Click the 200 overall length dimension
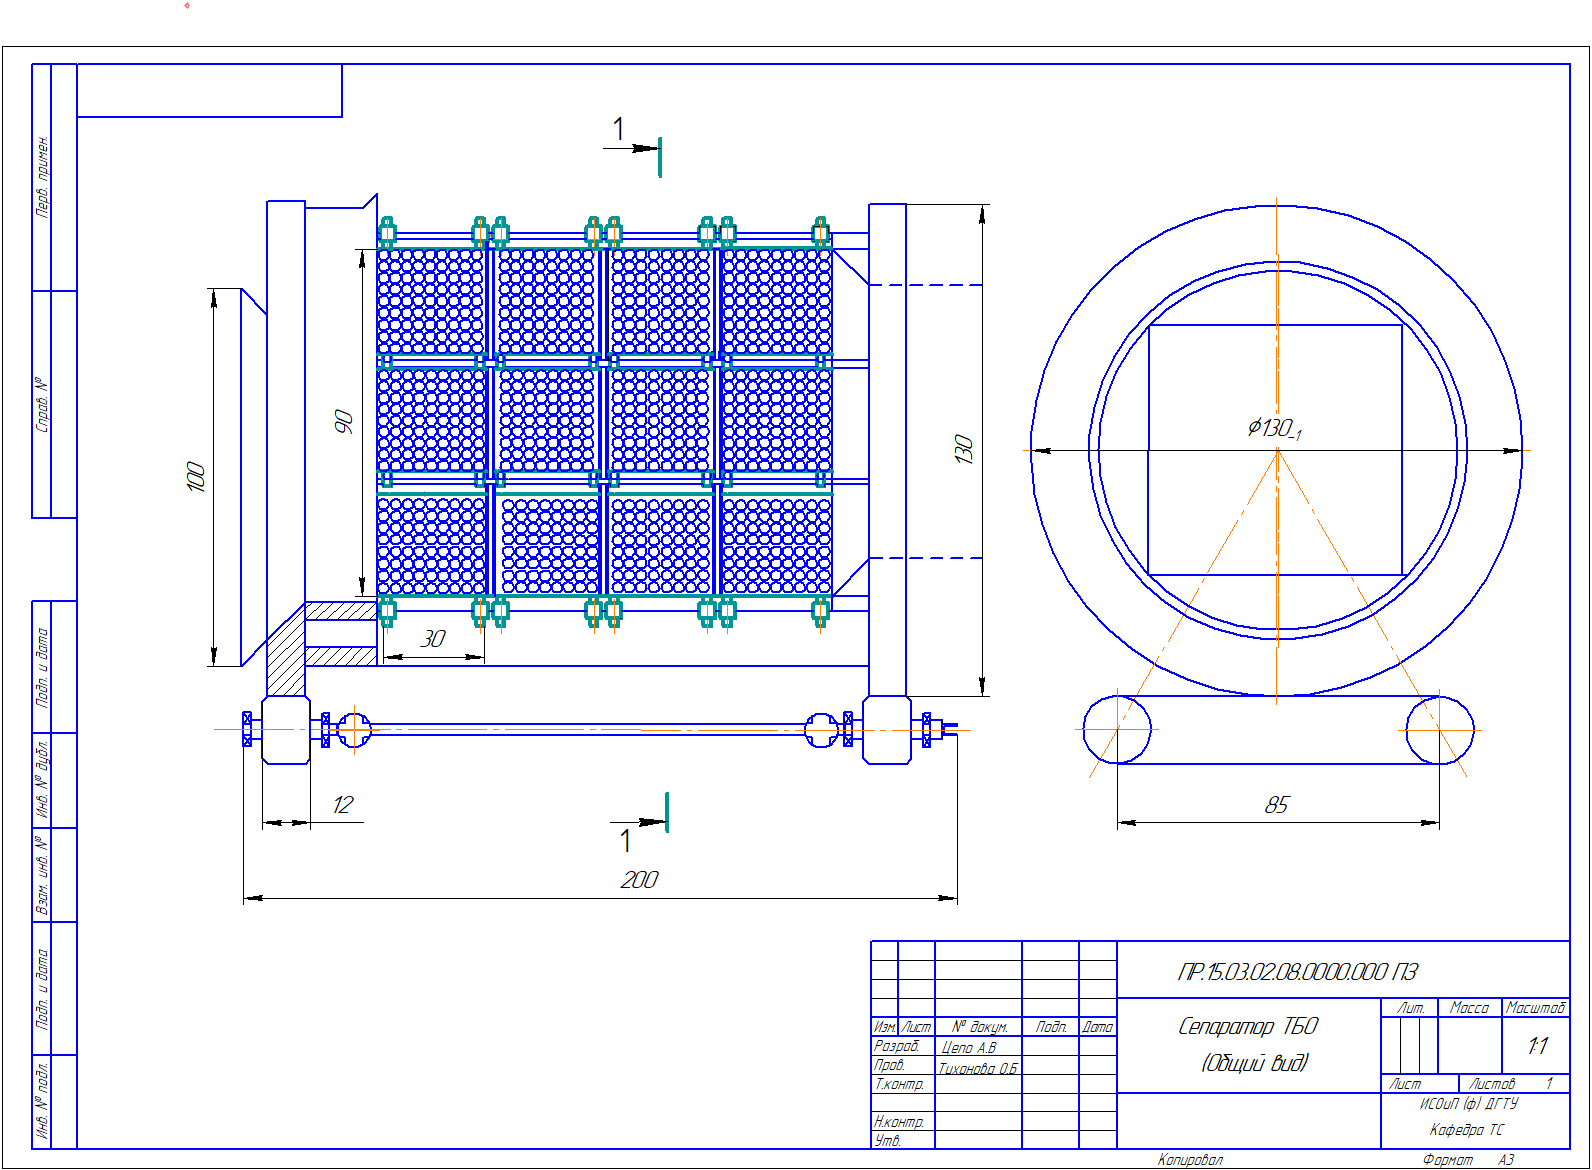The image size is (1592, 1170). pos(639,880)
